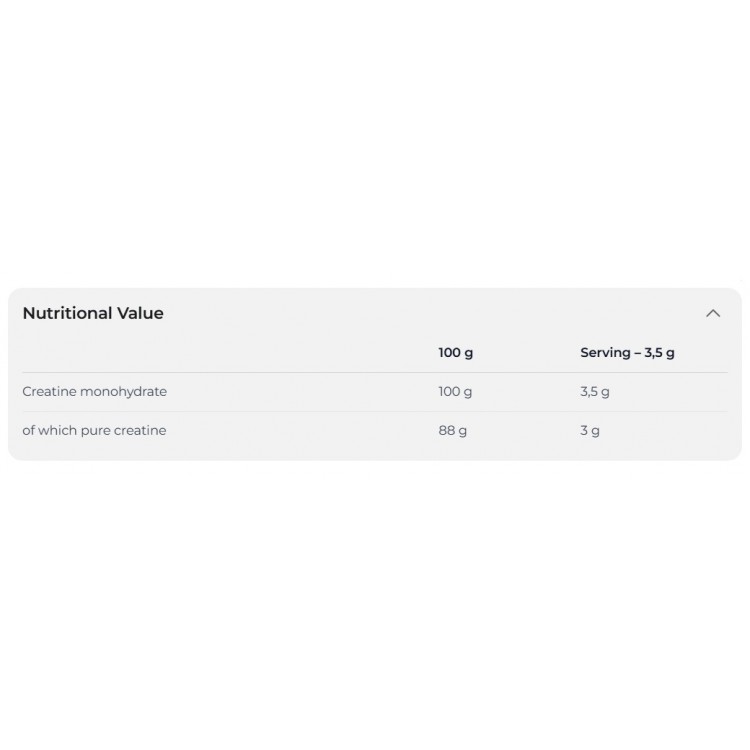
Task: Click the blank white area above the panel
Action: point(375,150)
